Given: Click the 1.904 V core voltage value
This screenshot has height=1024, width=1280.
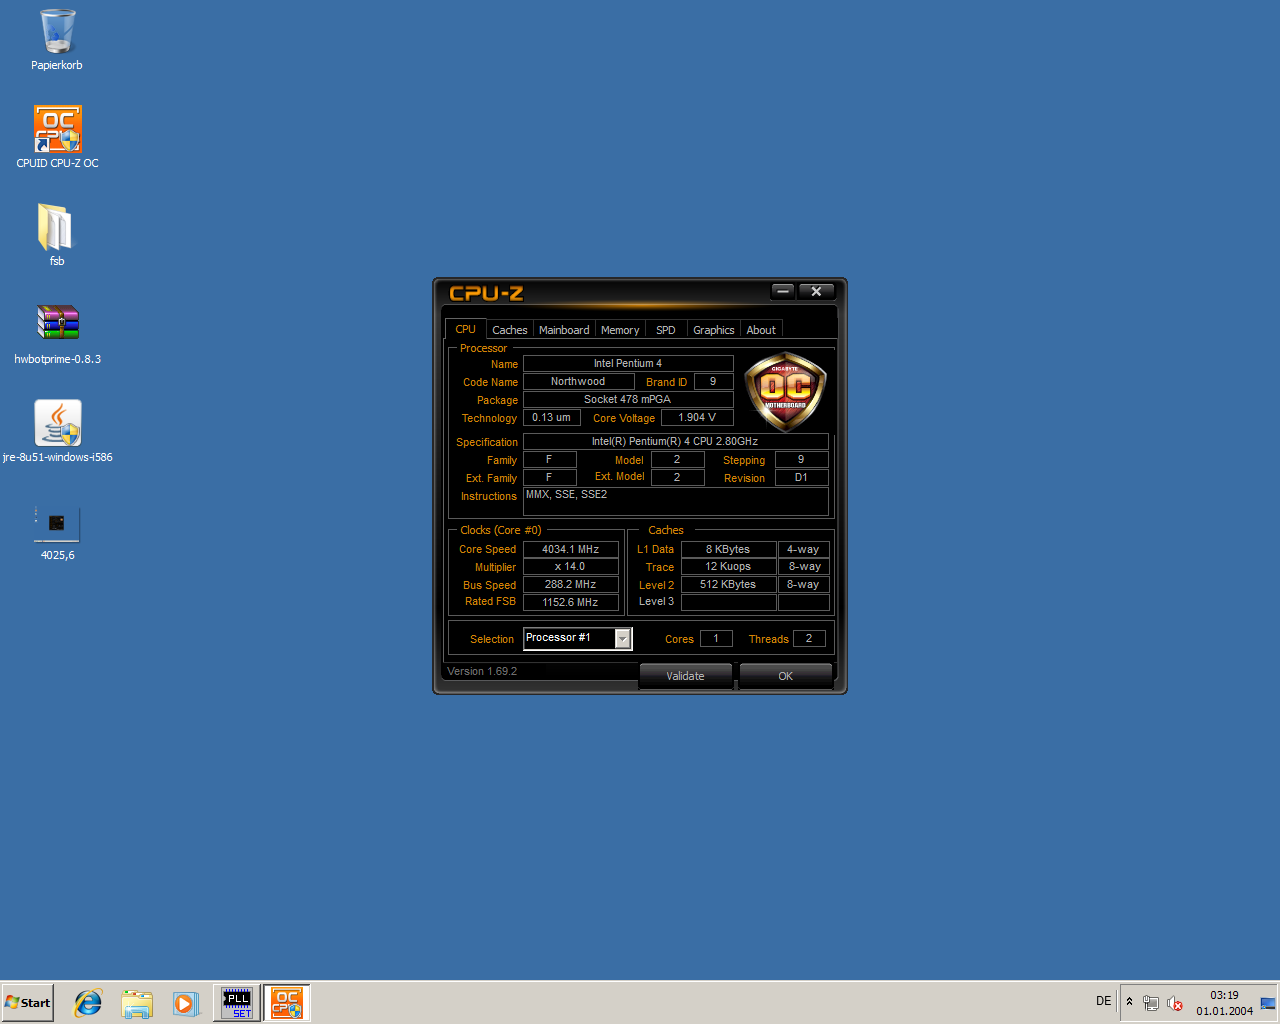Looking at the screenshot, I should pos(697,417).
